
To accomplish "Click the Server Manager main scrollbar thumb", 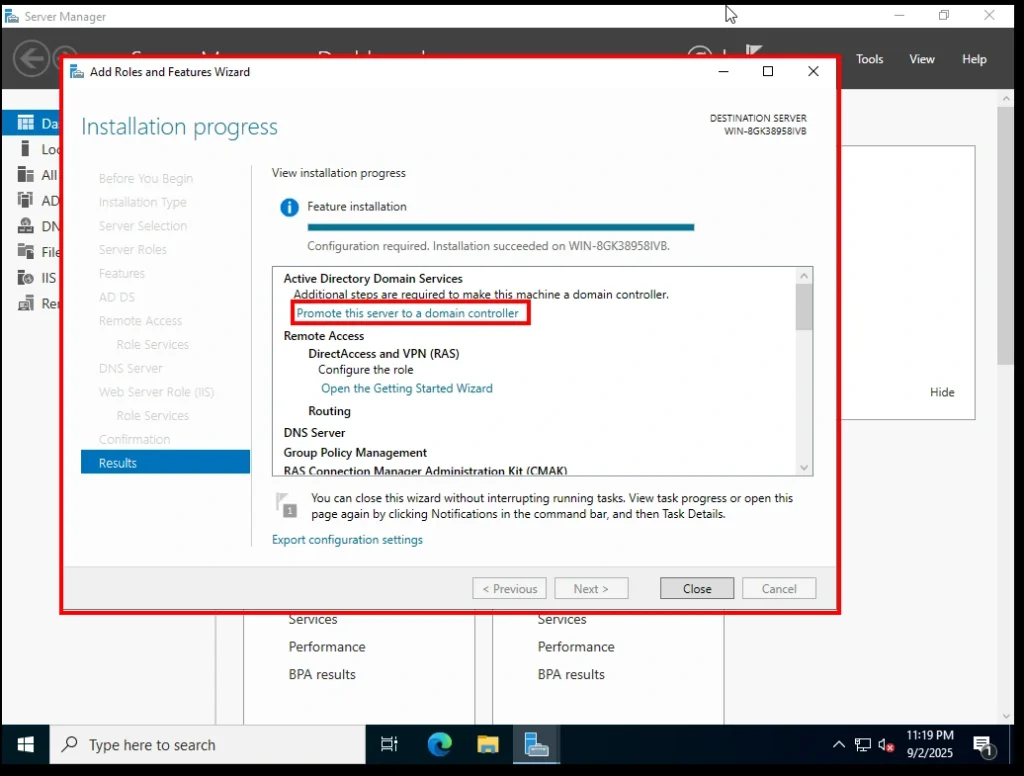I will (1005, 236).
